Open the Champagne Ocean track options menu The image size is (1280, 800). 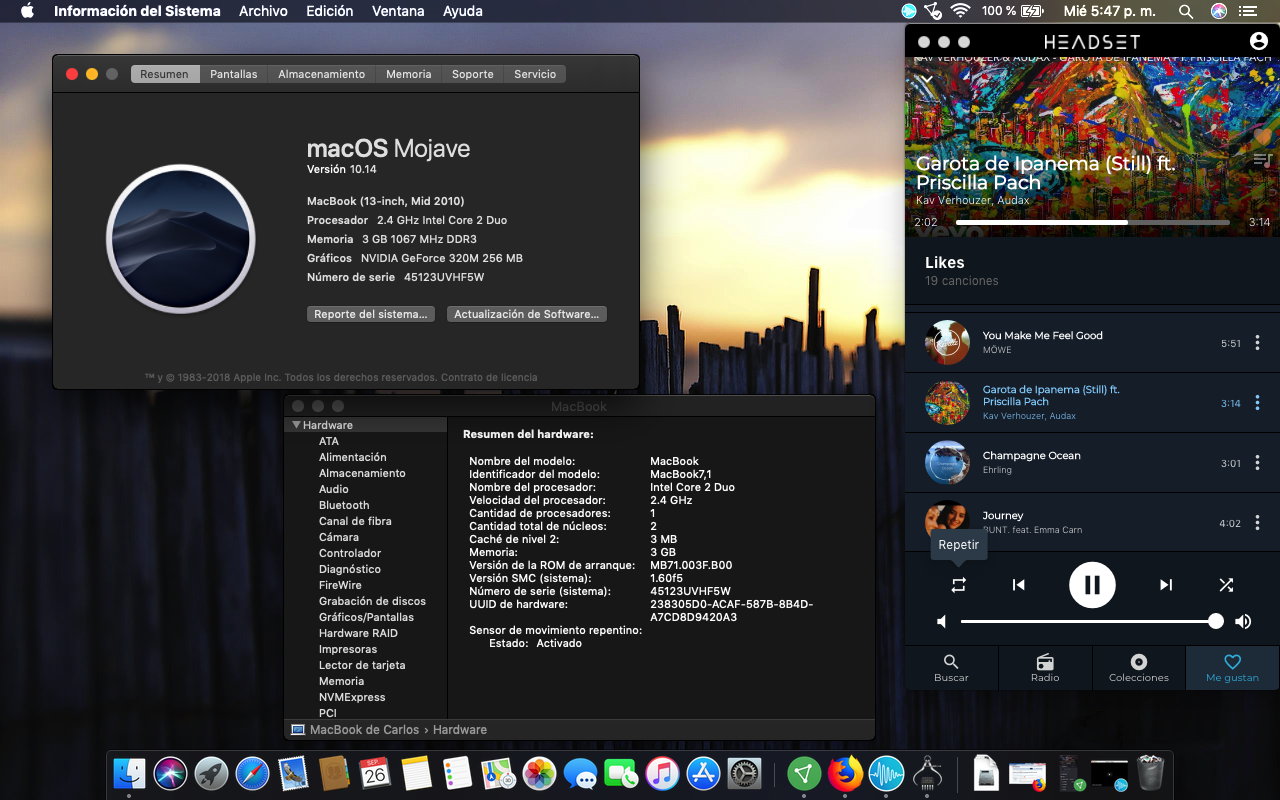click(x=1257, y=463)
